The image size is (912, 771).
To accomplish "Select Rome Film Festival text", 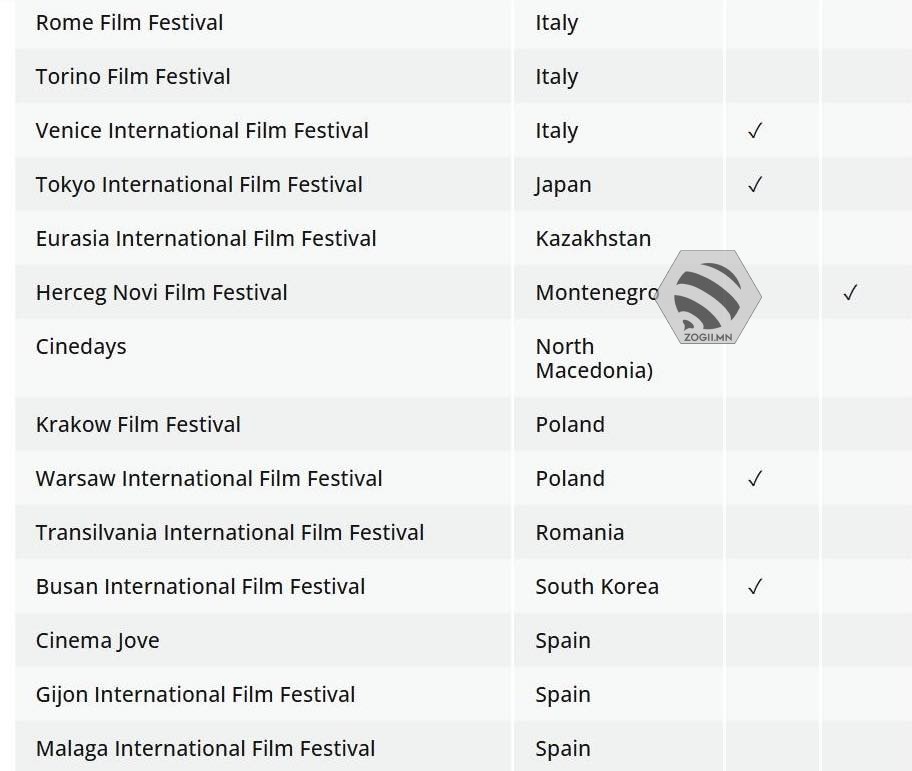I will point(130,23).
